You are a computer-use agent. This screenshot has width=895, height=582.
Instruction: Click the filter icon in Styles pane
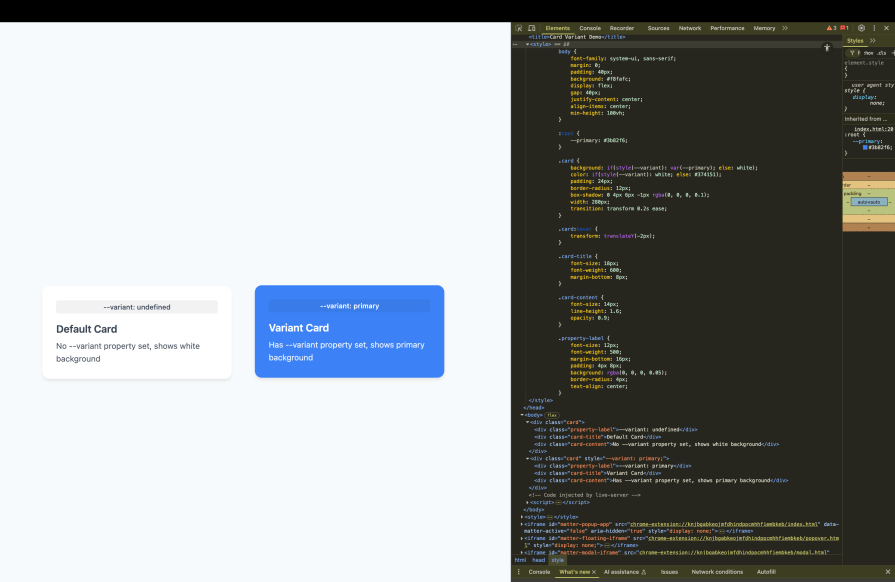pyautogui.click(x=850, y=53)
